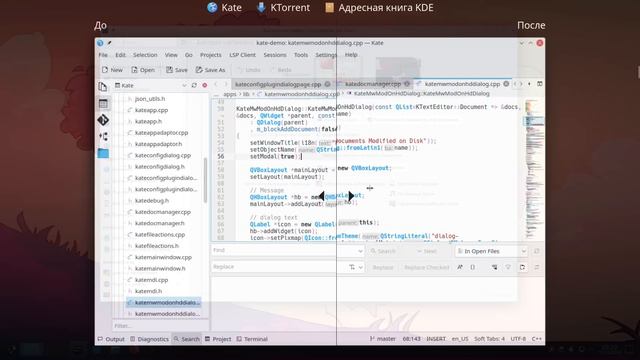Open the In Open Files scope dropdown
Image resolution: width=640 pixels, height=360 pixels.
tap(491, 251)
